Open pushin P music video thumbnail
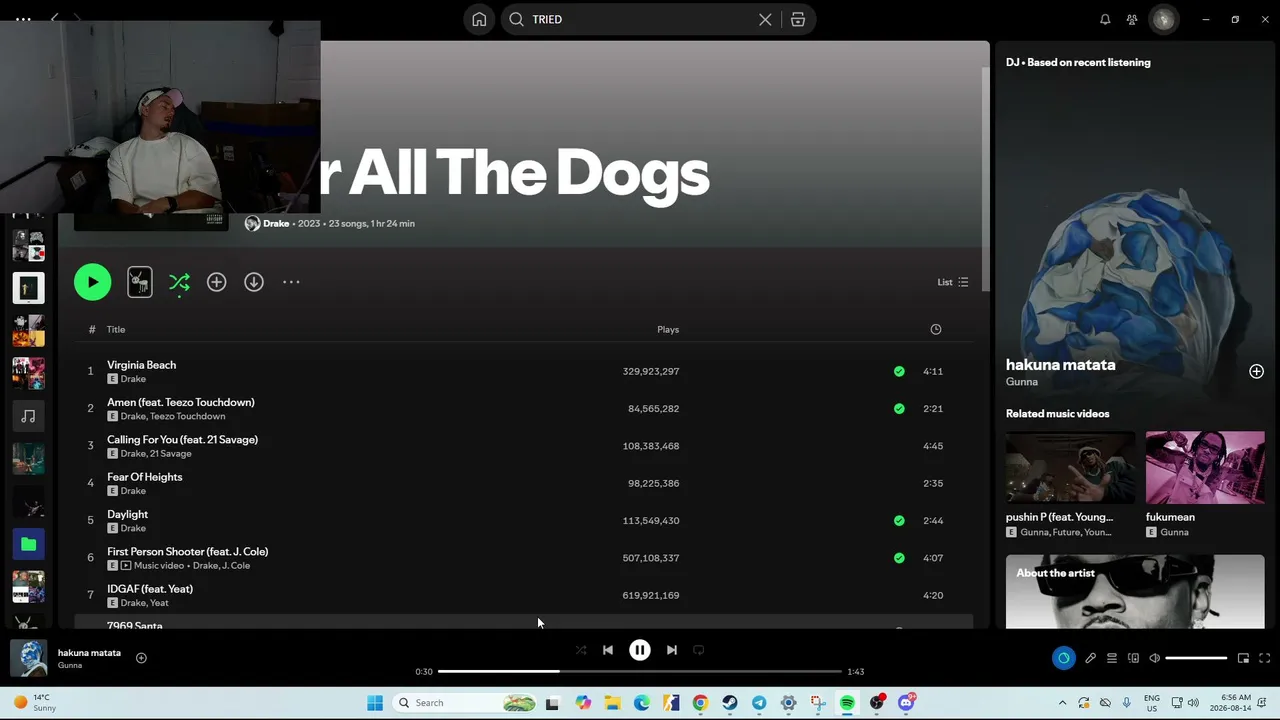1280x720 pixels. [x=1070, y=467]
